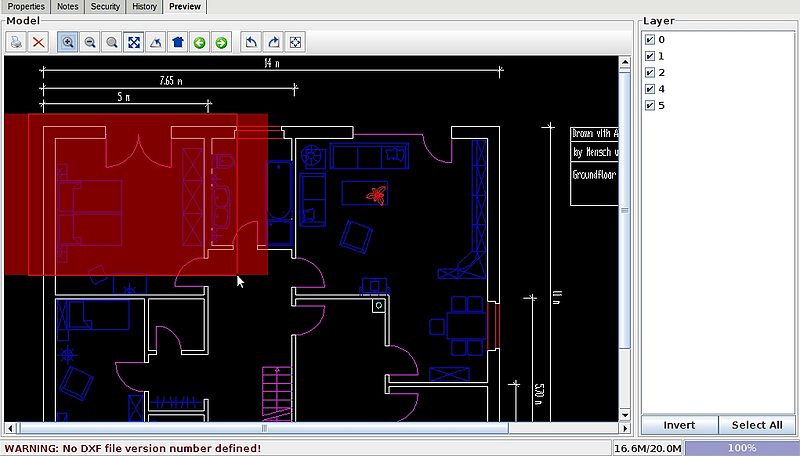The height and width of the screenshot is (456, 800).
Task: Open the Notes tab
Action: (67, 7)
